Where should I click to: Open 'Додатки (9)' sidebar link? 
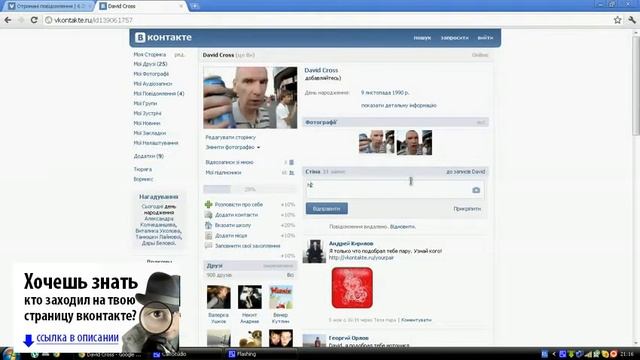point(149,156)
